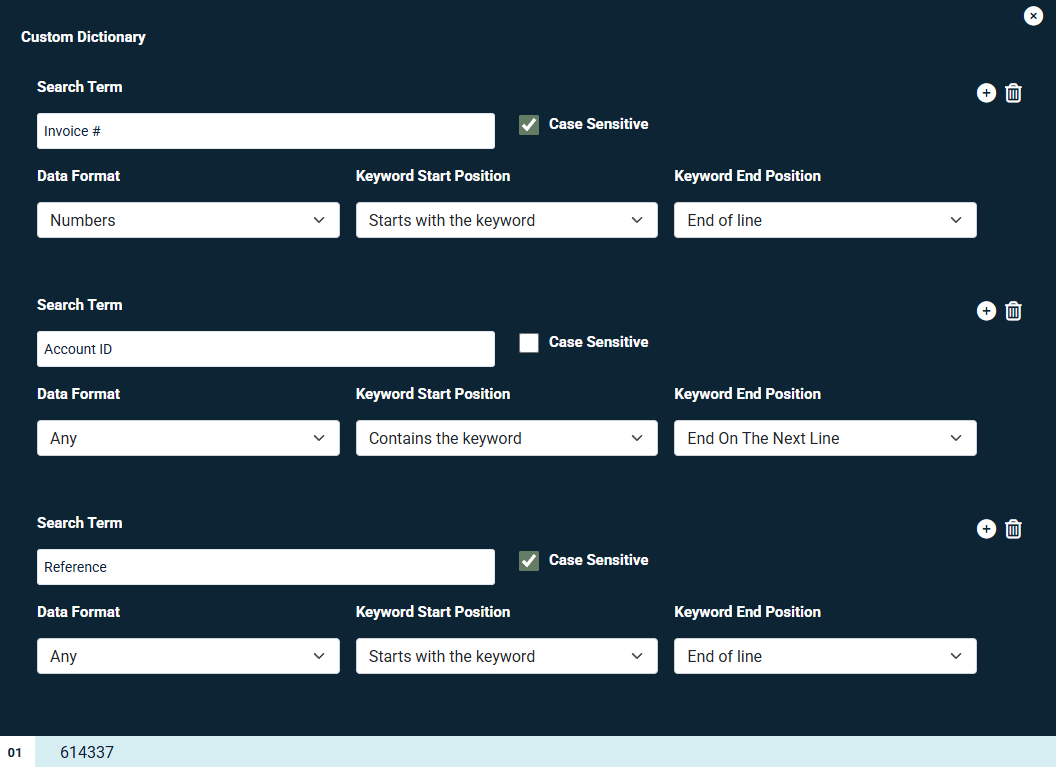Add new term beside Invoice # row
Screen dimensions: 1056x767
pos(986,93)
